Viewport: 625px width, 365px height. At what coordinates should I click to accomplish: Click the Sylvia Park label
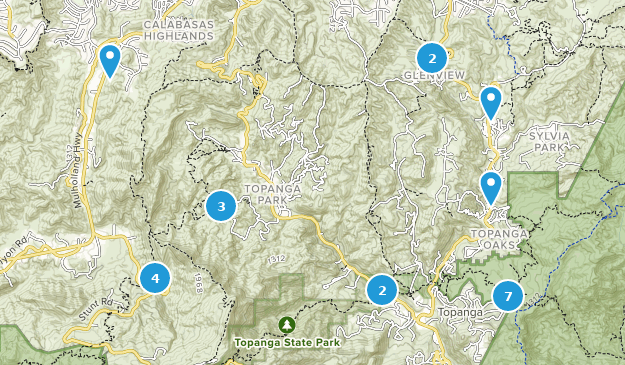coord(549,142)
